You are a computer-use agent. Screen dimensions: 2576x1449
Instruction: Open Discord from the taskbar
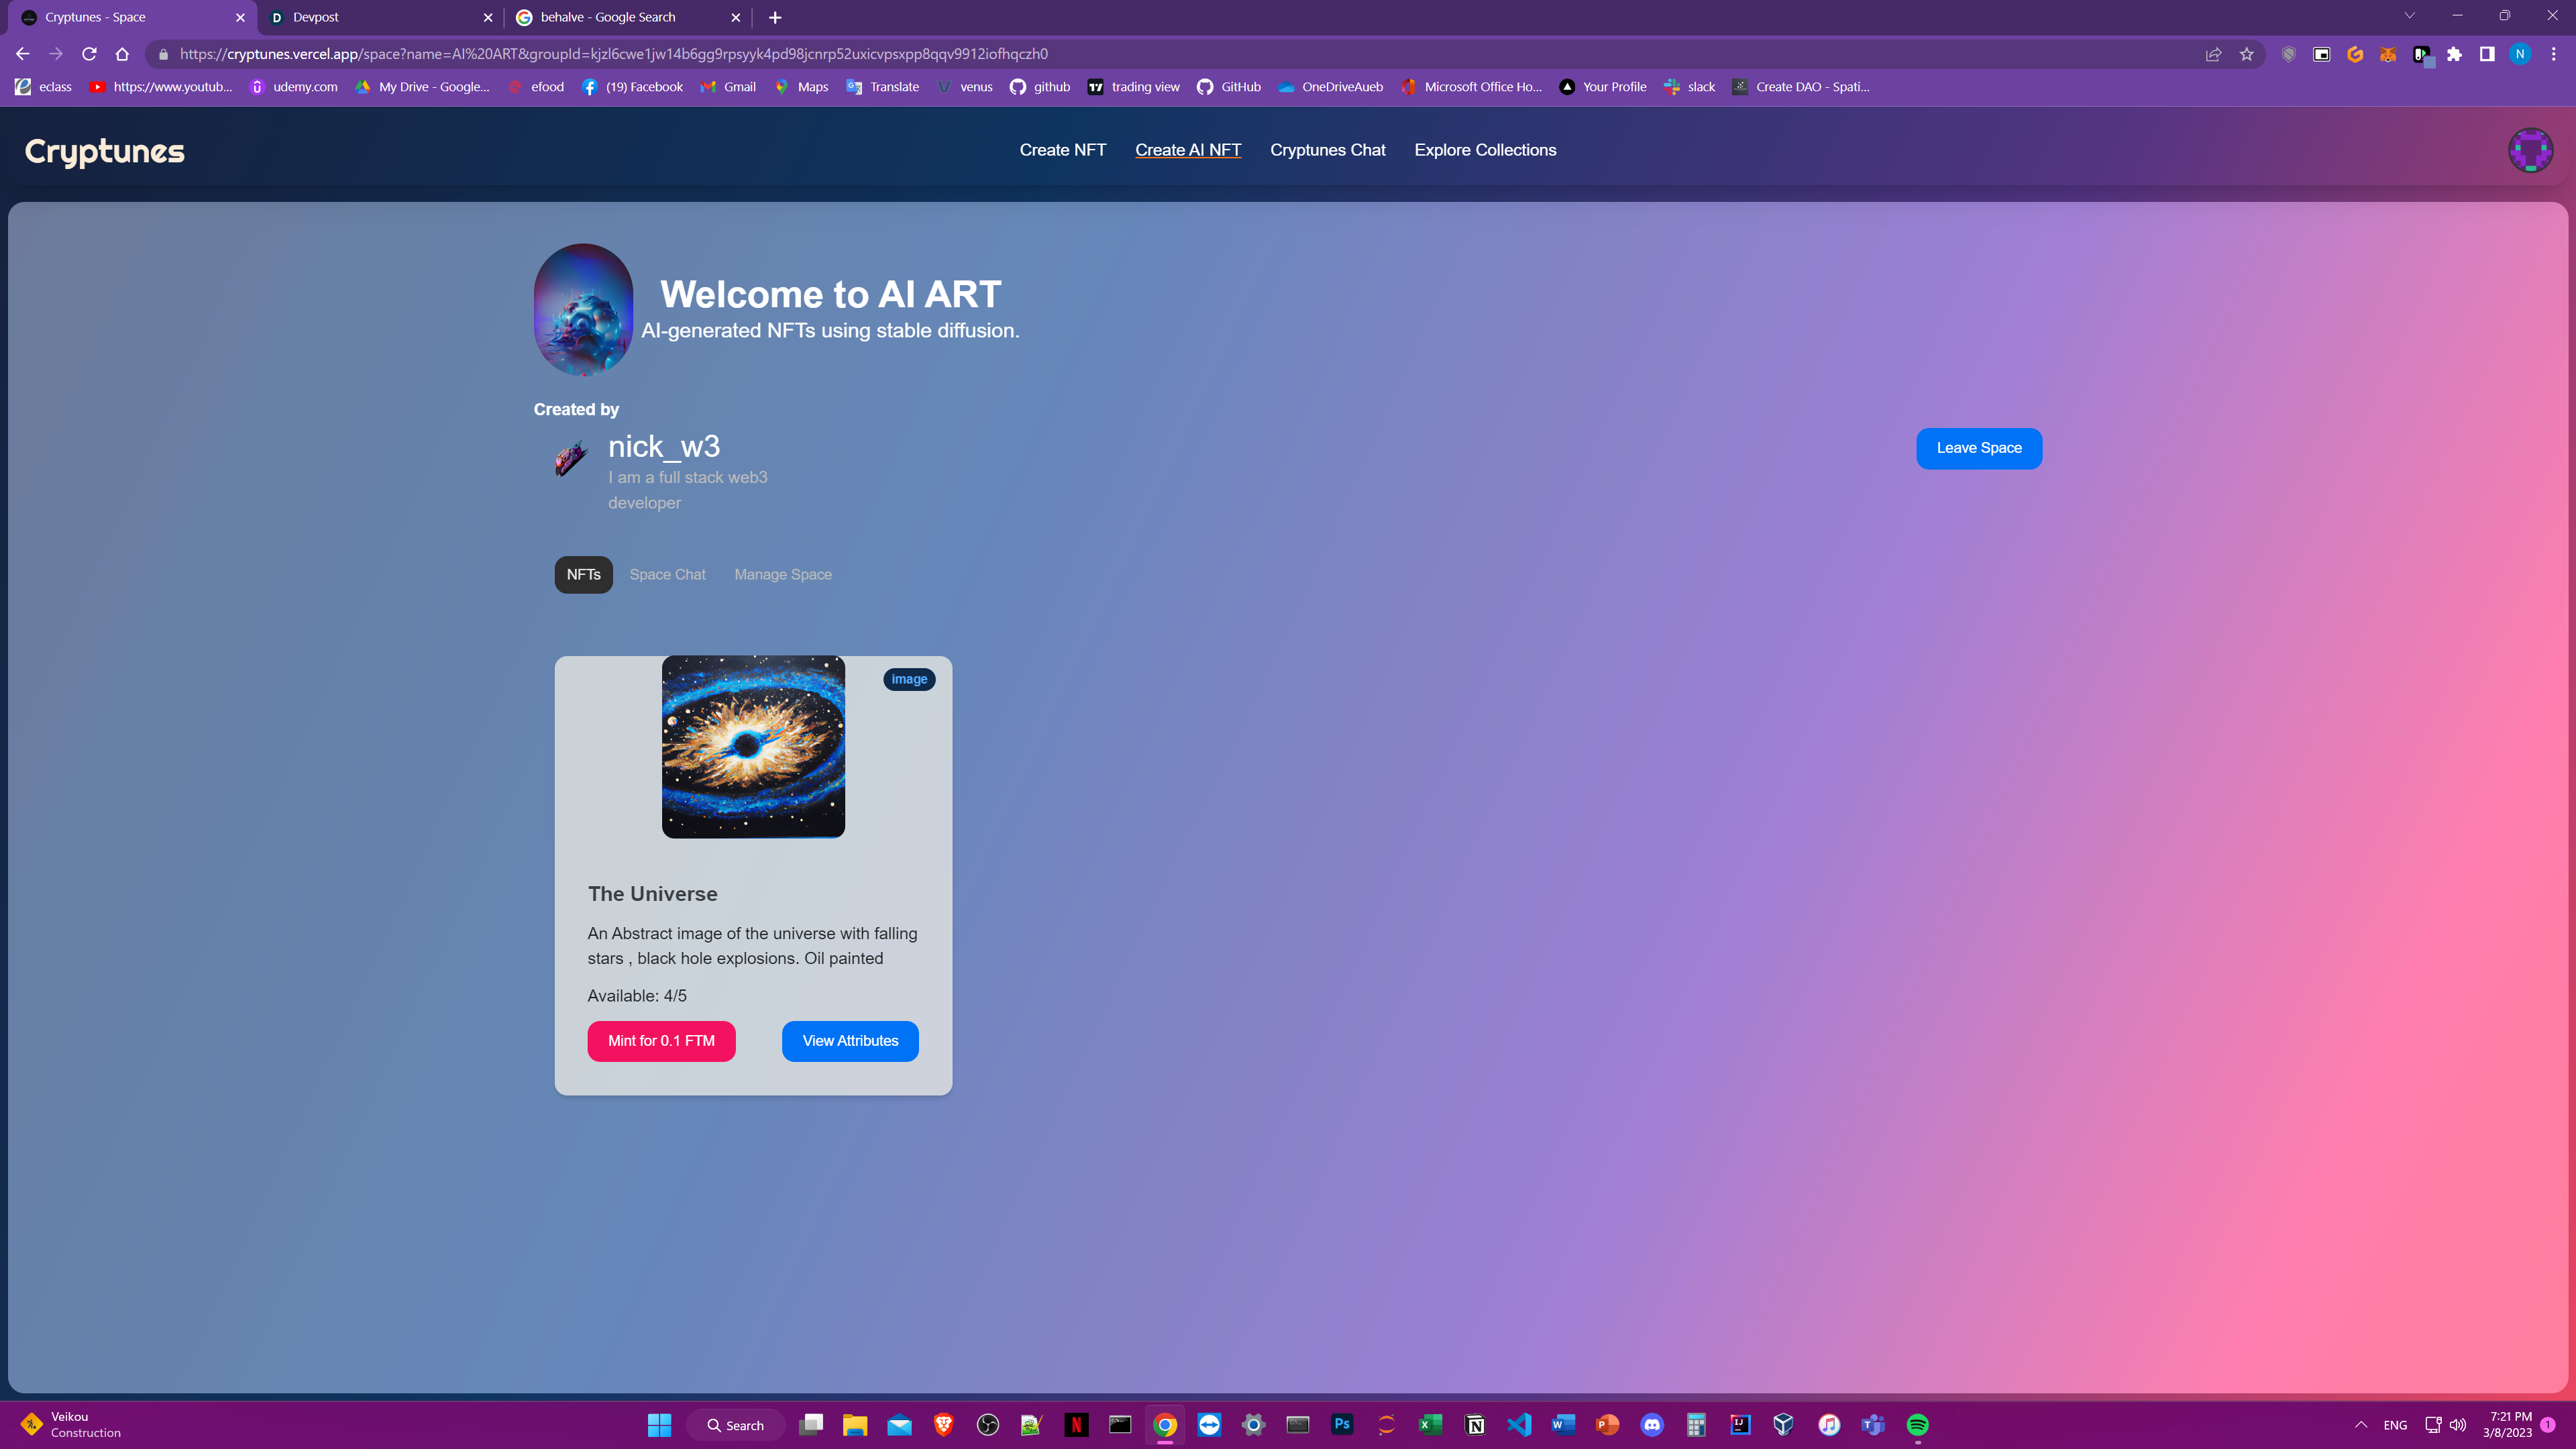click(1652, 1425)
